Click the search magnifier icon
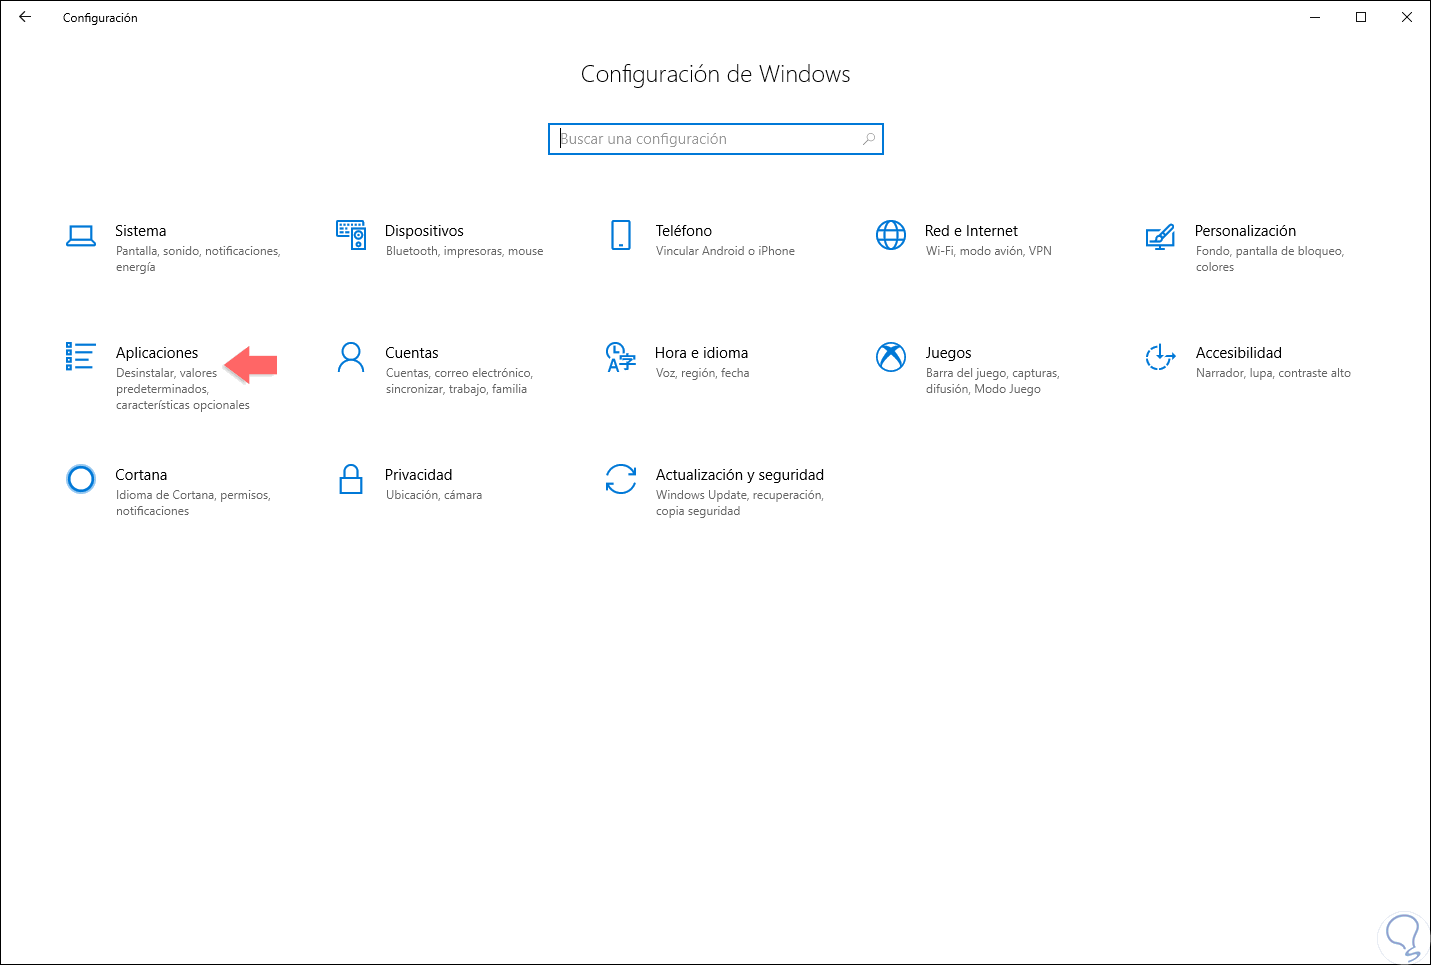The height and width of the screenshot is (965, 1431). pyautogui.click(x=869, y=139)
